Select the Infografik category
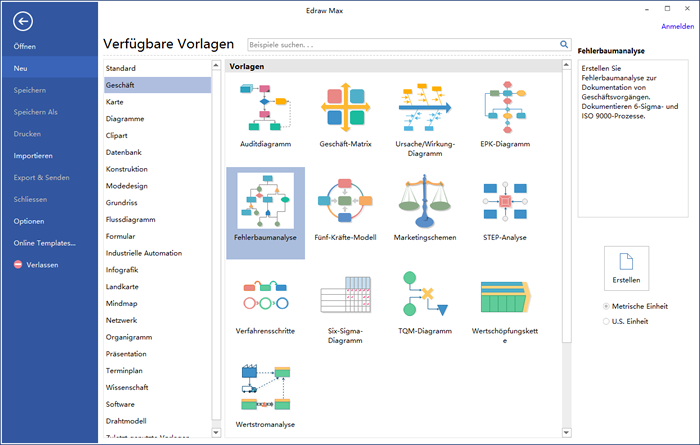This screenshot has width=700, height=445. tap(157, 270)
